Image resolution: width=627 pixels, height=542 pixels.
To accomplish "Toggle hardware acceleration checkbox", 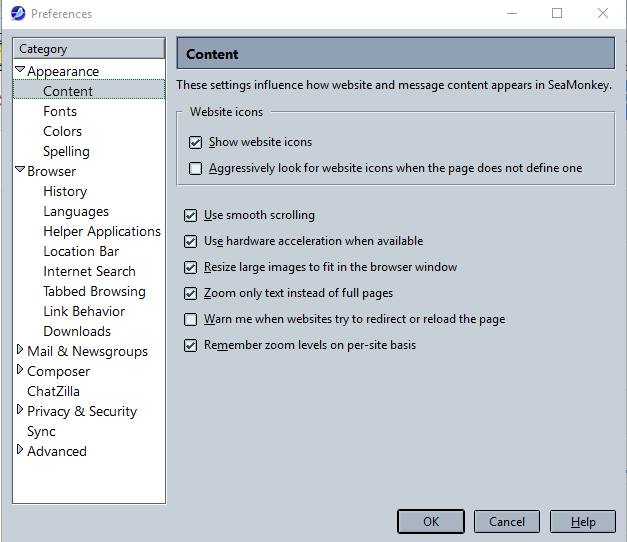I will pos(191,241).
